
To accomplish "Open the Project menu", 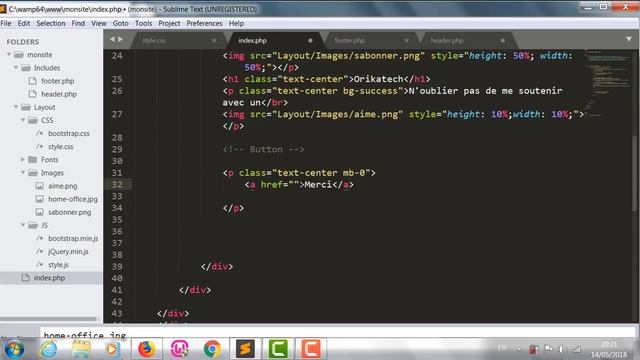I will [169, 23].
